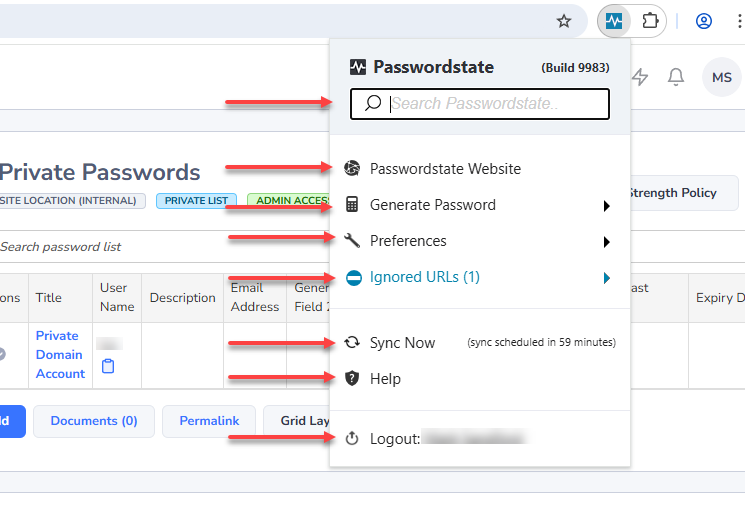The height and width of the screenshot is (506, 745).
Task: Click the Help shield icon
Action: [x=352, y=379]
